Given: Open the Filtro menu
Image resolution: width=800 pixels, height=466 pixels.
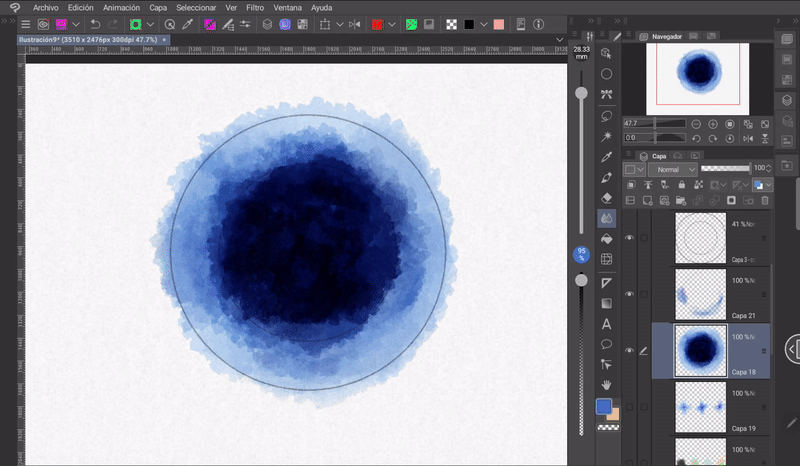Looking at the screenshot, I should (x=255, y=7).
